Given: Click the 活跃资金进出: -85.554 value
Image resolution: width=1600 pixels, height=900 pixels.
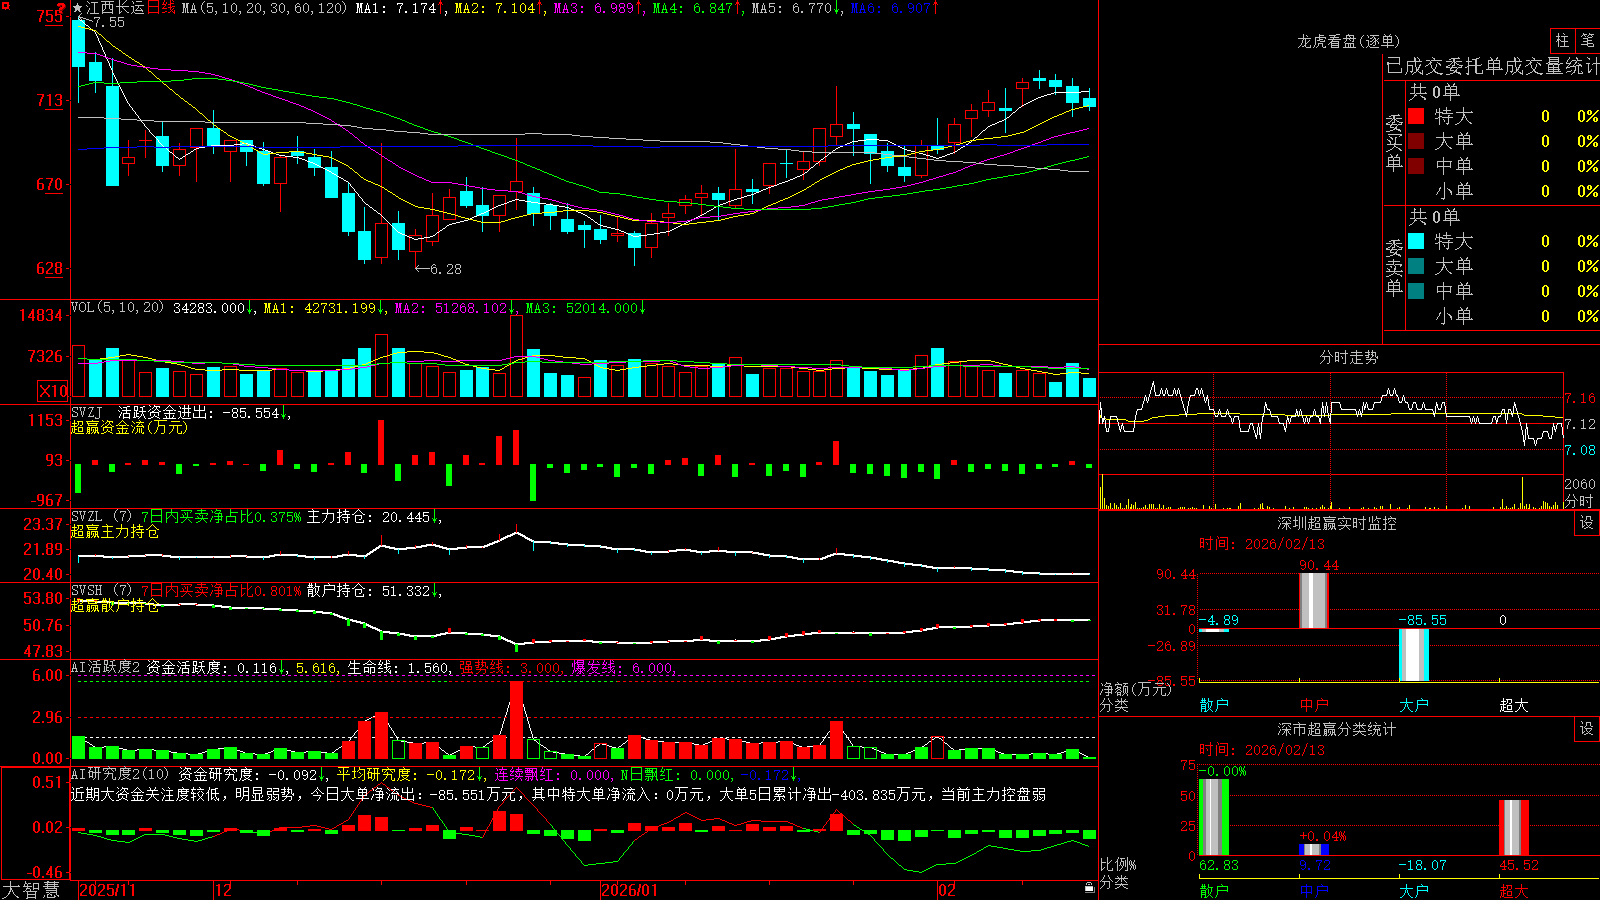Looking at the screenshot, I should click(x=198, y=413).
